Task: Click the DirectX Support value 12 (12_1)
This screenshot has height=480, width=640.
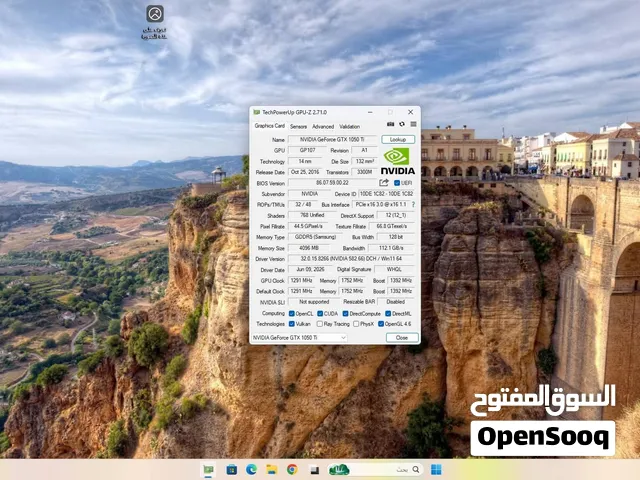Action: click(396, 215)
